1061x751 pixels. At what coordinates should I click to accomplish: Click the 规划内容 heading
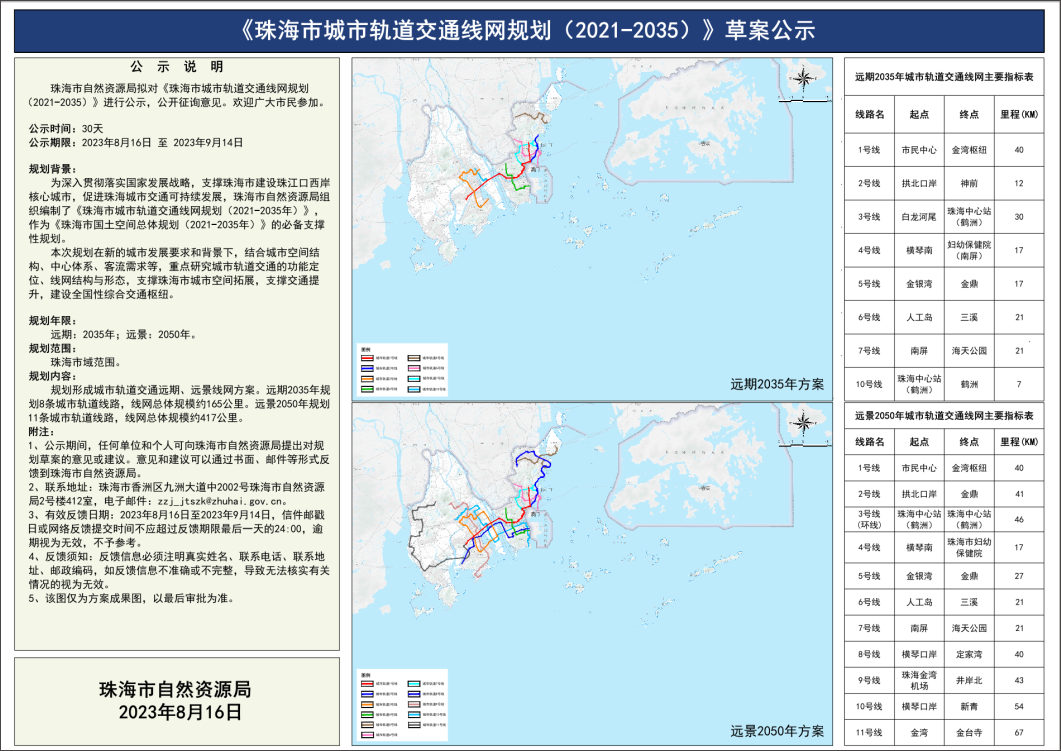[53, 376]
